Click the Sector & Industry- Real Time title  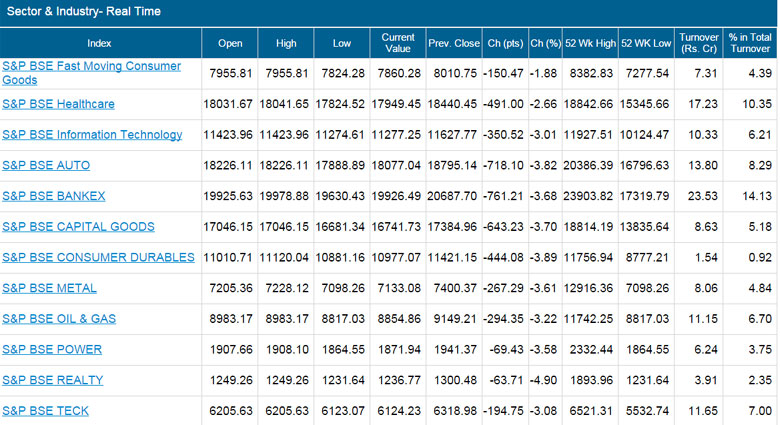[84, 11]
